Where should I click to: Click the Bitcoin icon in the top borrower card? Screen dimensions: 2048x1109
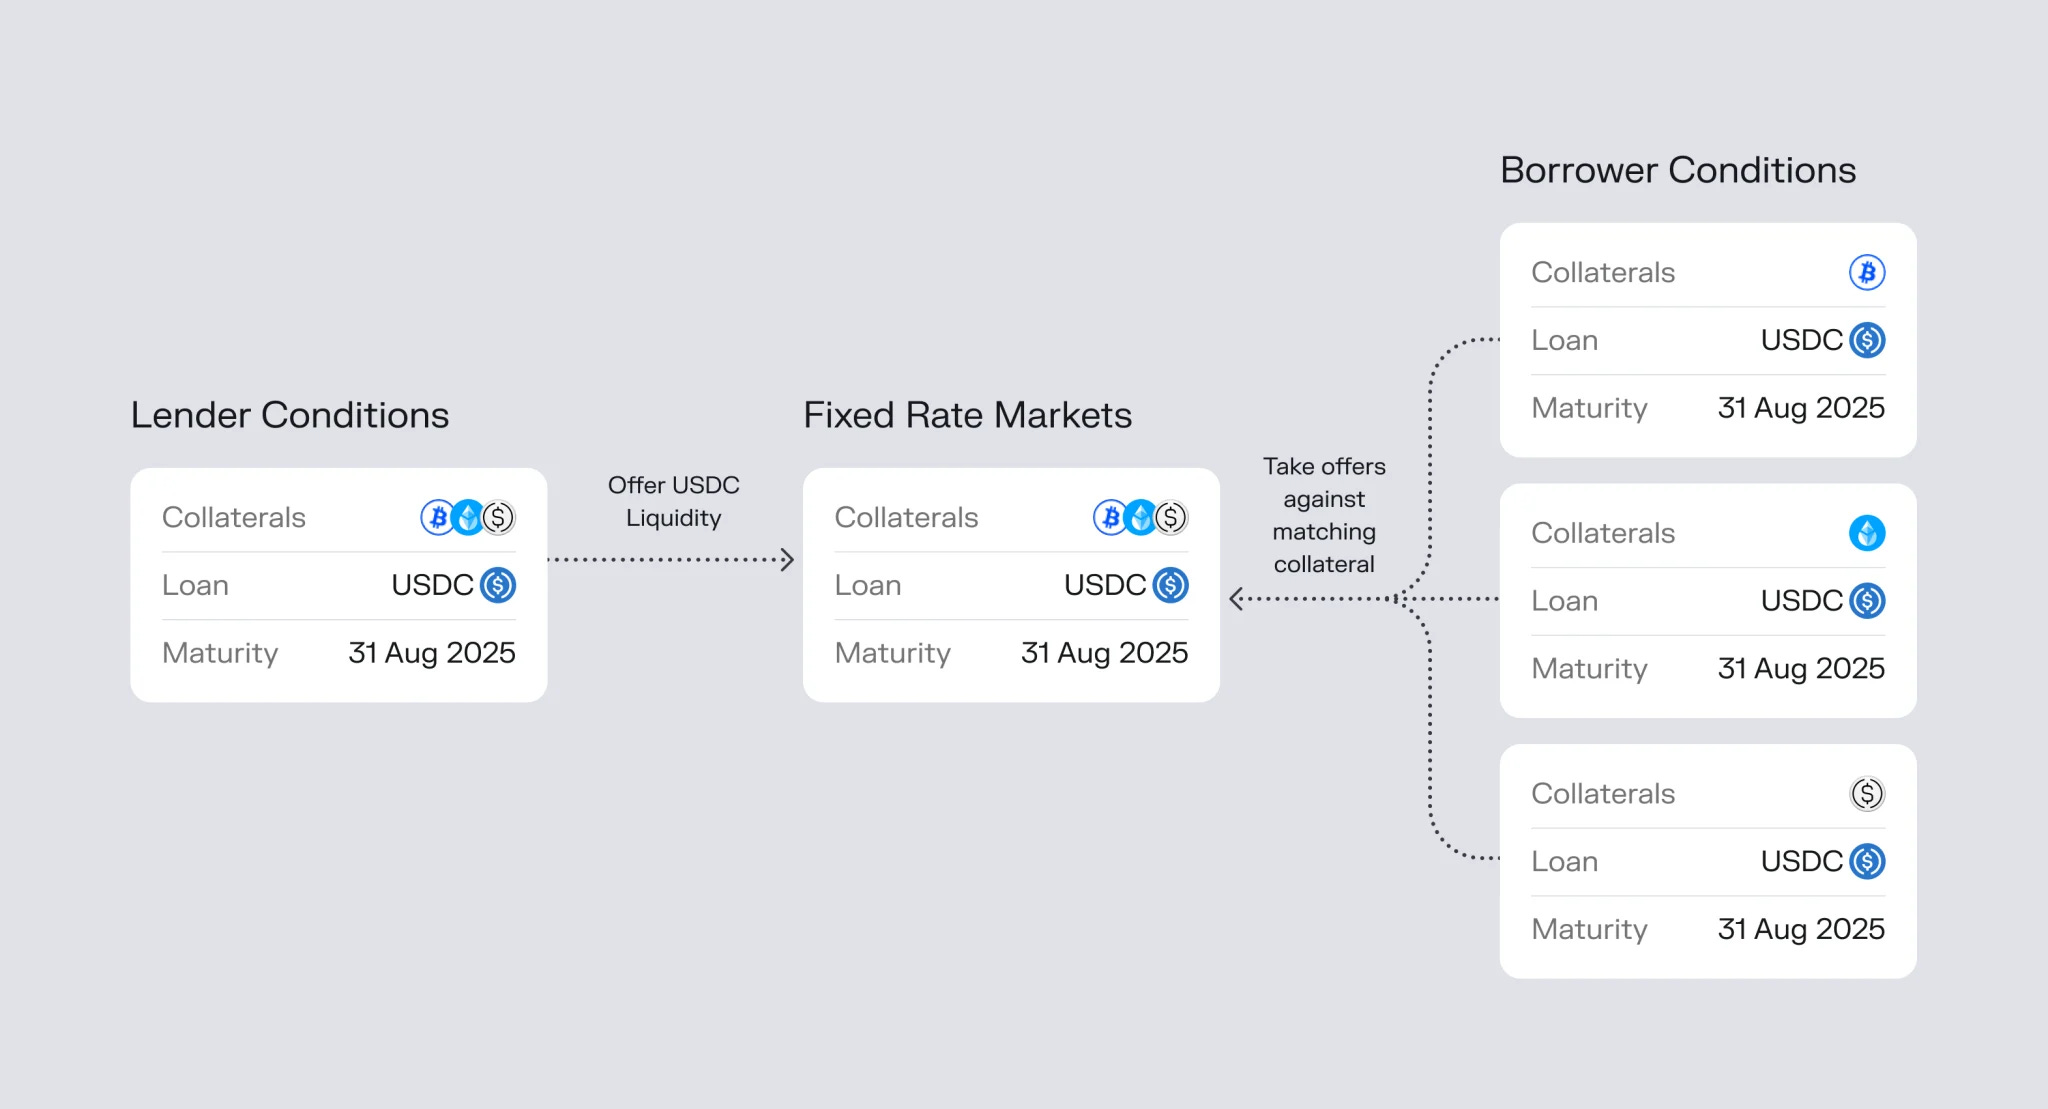(1867, 272)
